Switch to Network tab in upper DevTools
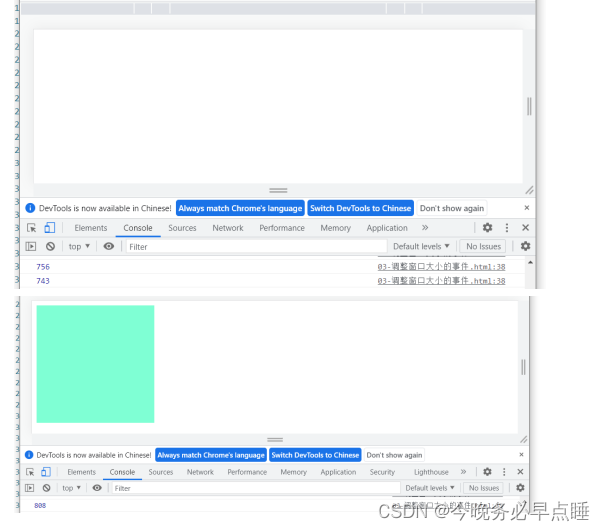The width and height of the screenshot is (605, 531). point(228,228)
